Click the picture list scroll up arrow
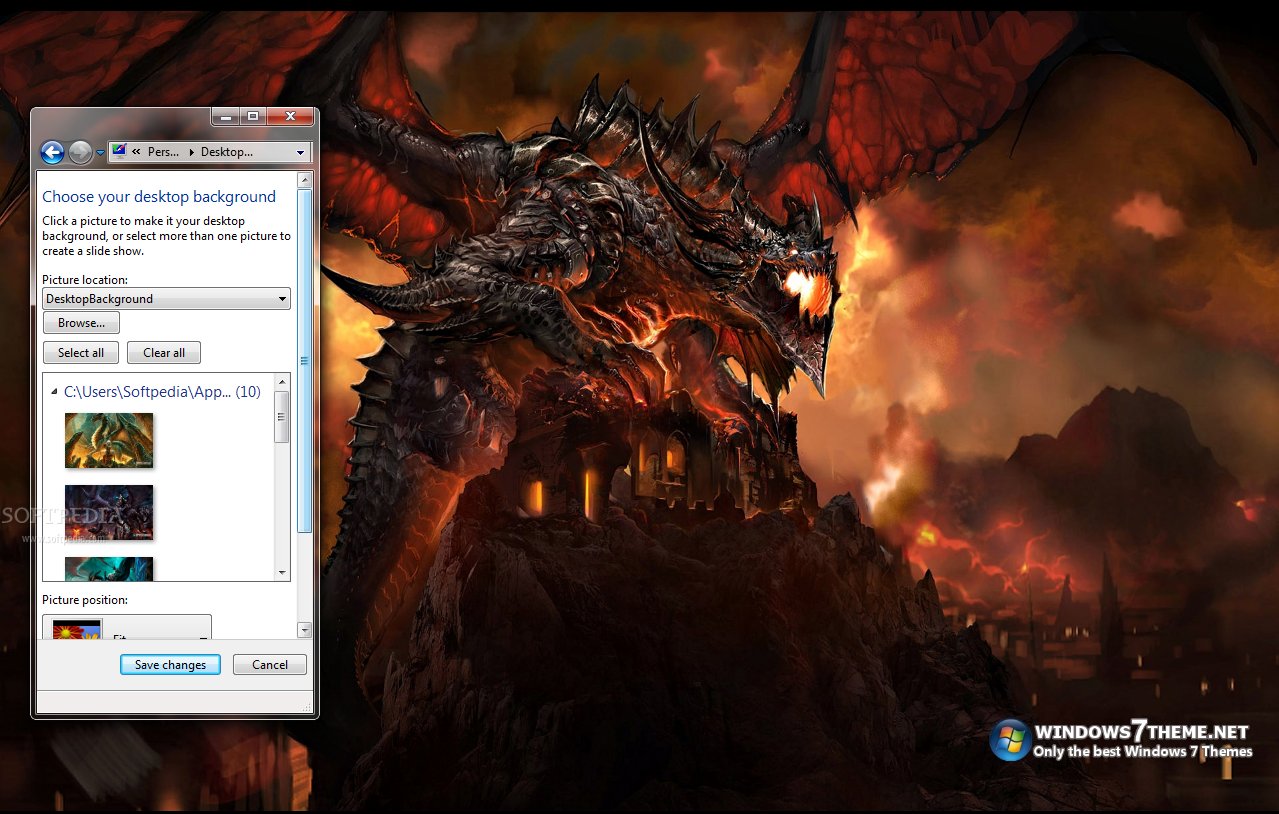This screenshot has width=1279, height=814. click(282, 381)
